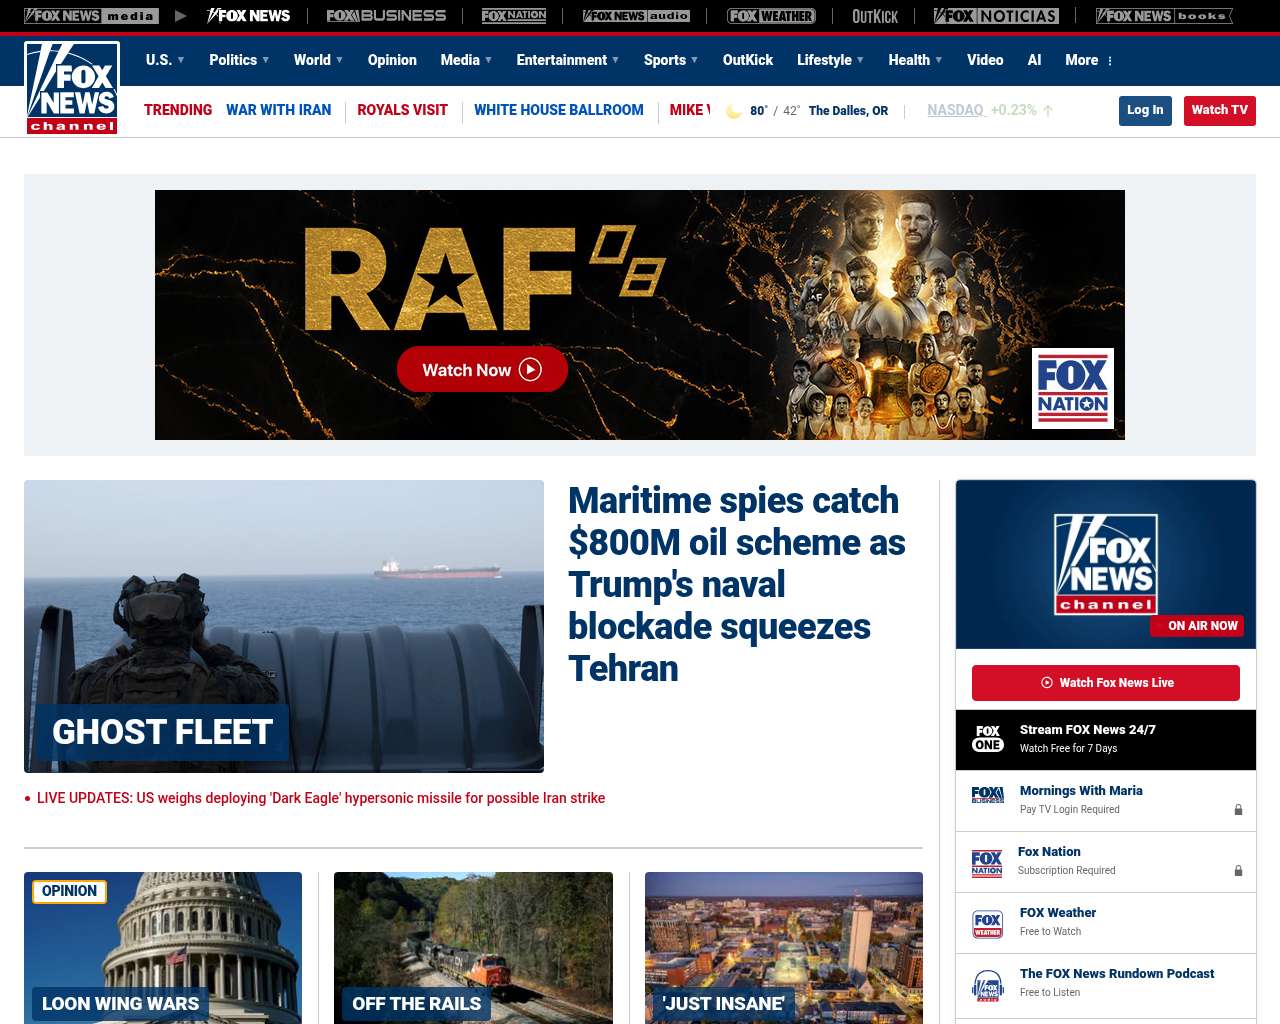Open the More menu options
The image size is (1280, 1024).
[x=1089, y=60]
